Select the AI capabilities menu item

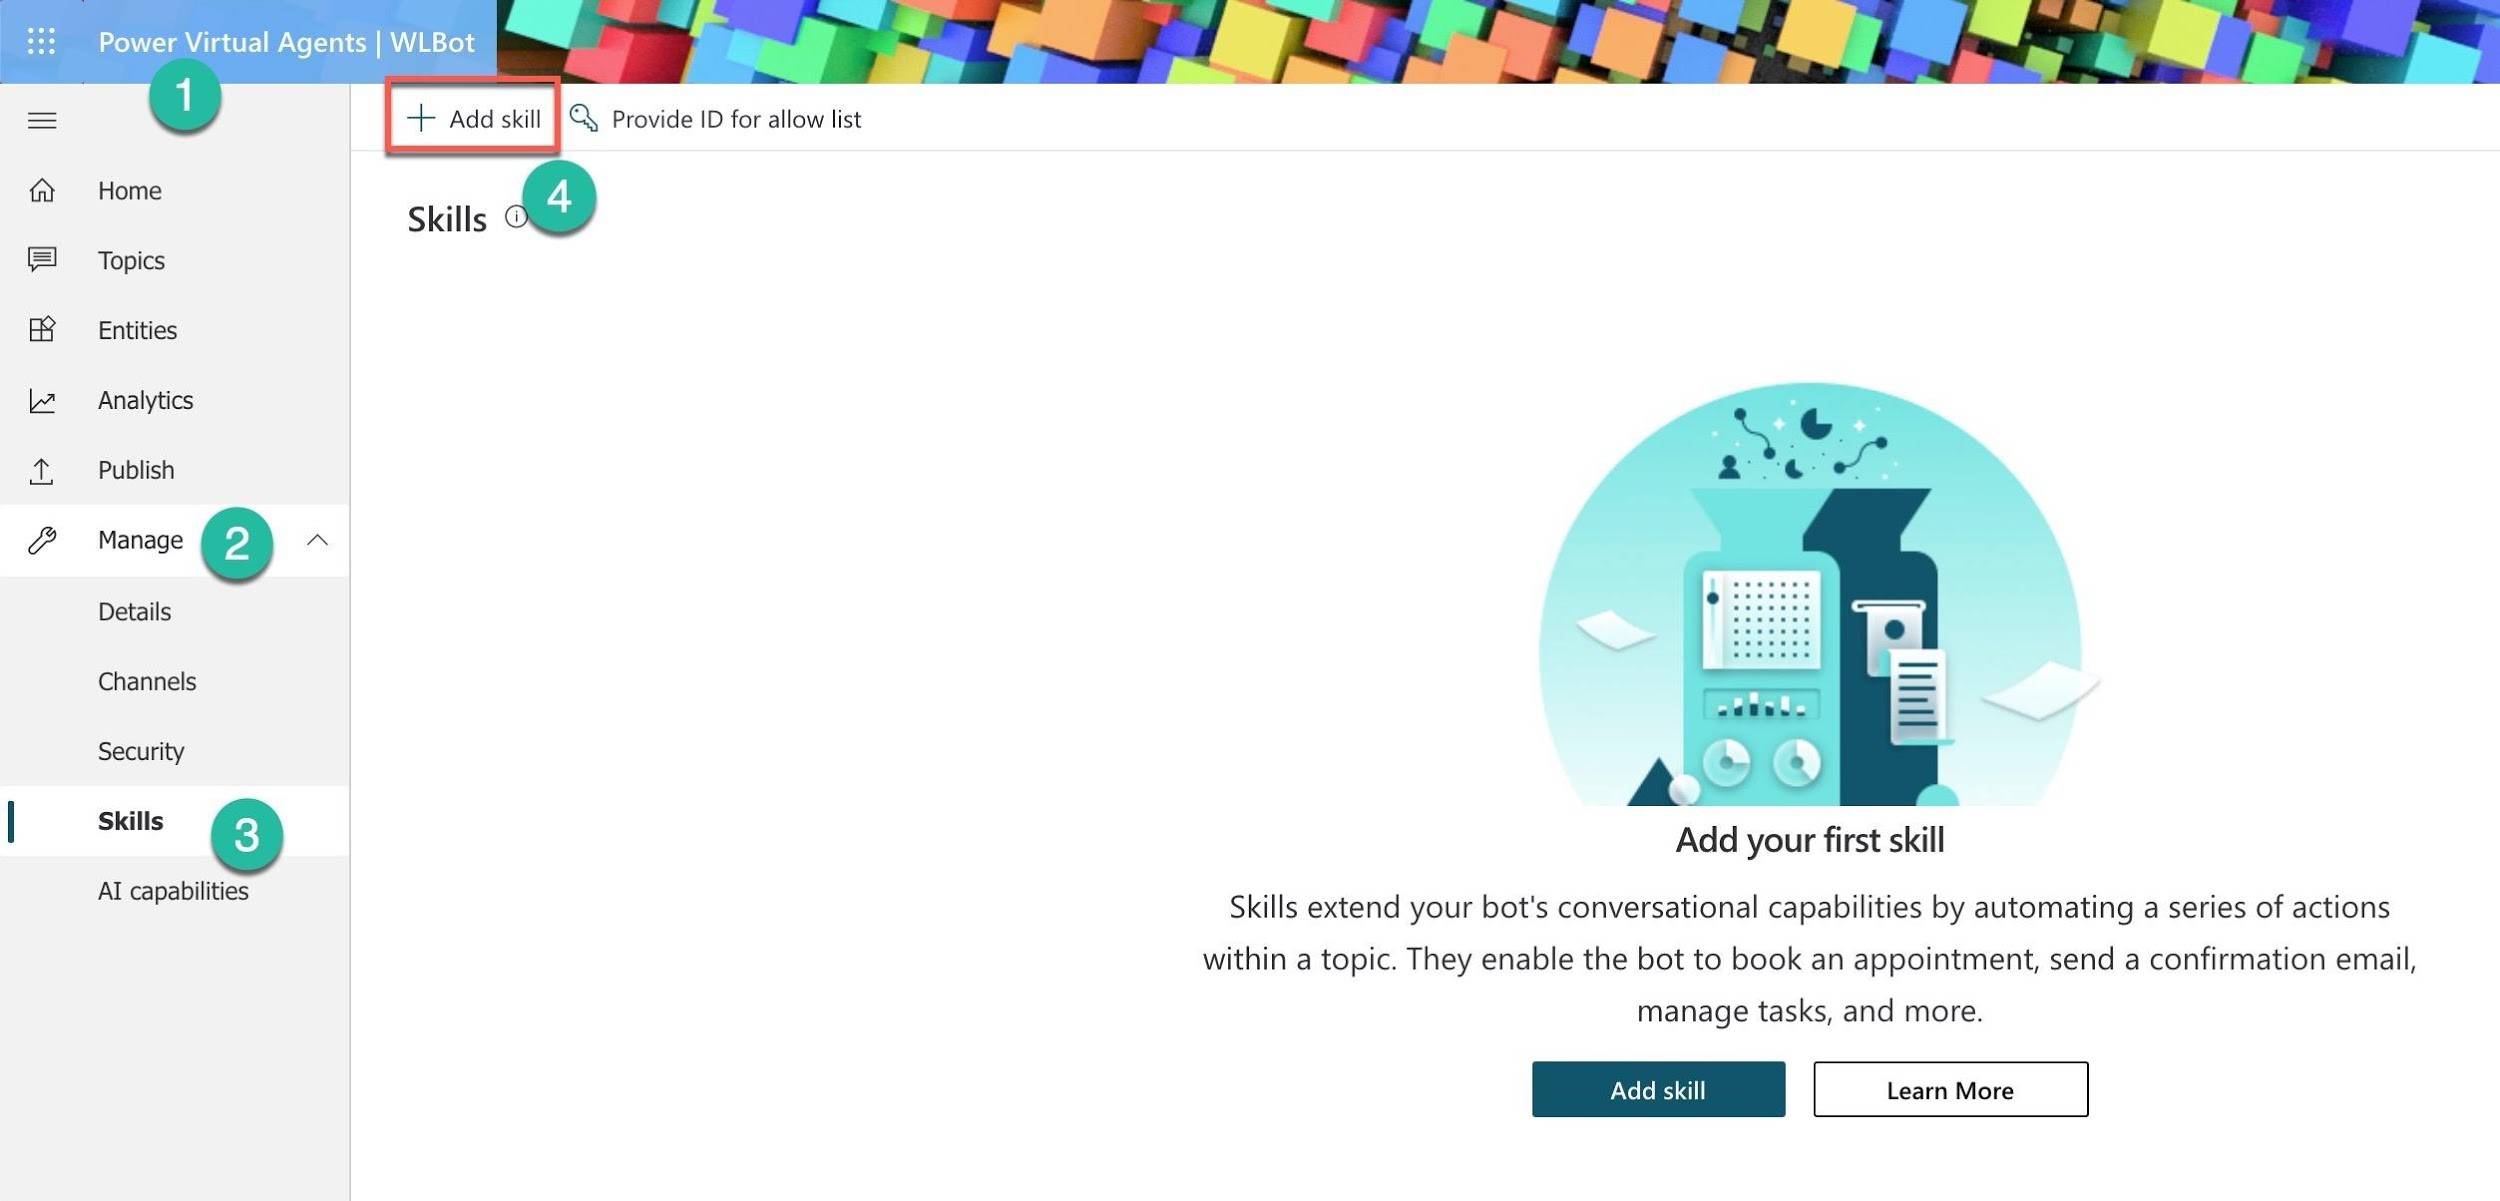172,888
